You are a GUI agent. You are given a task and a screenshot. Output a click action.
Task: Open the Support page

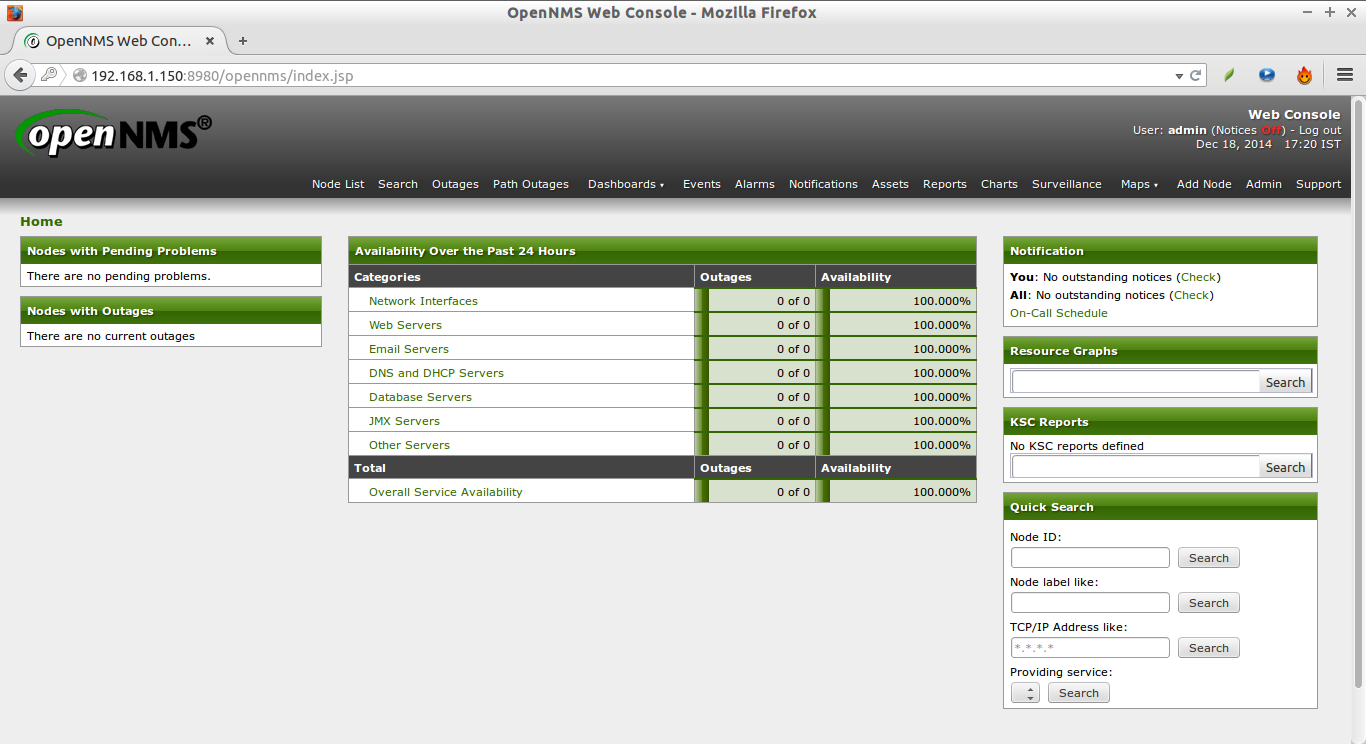pos(1318,184)
